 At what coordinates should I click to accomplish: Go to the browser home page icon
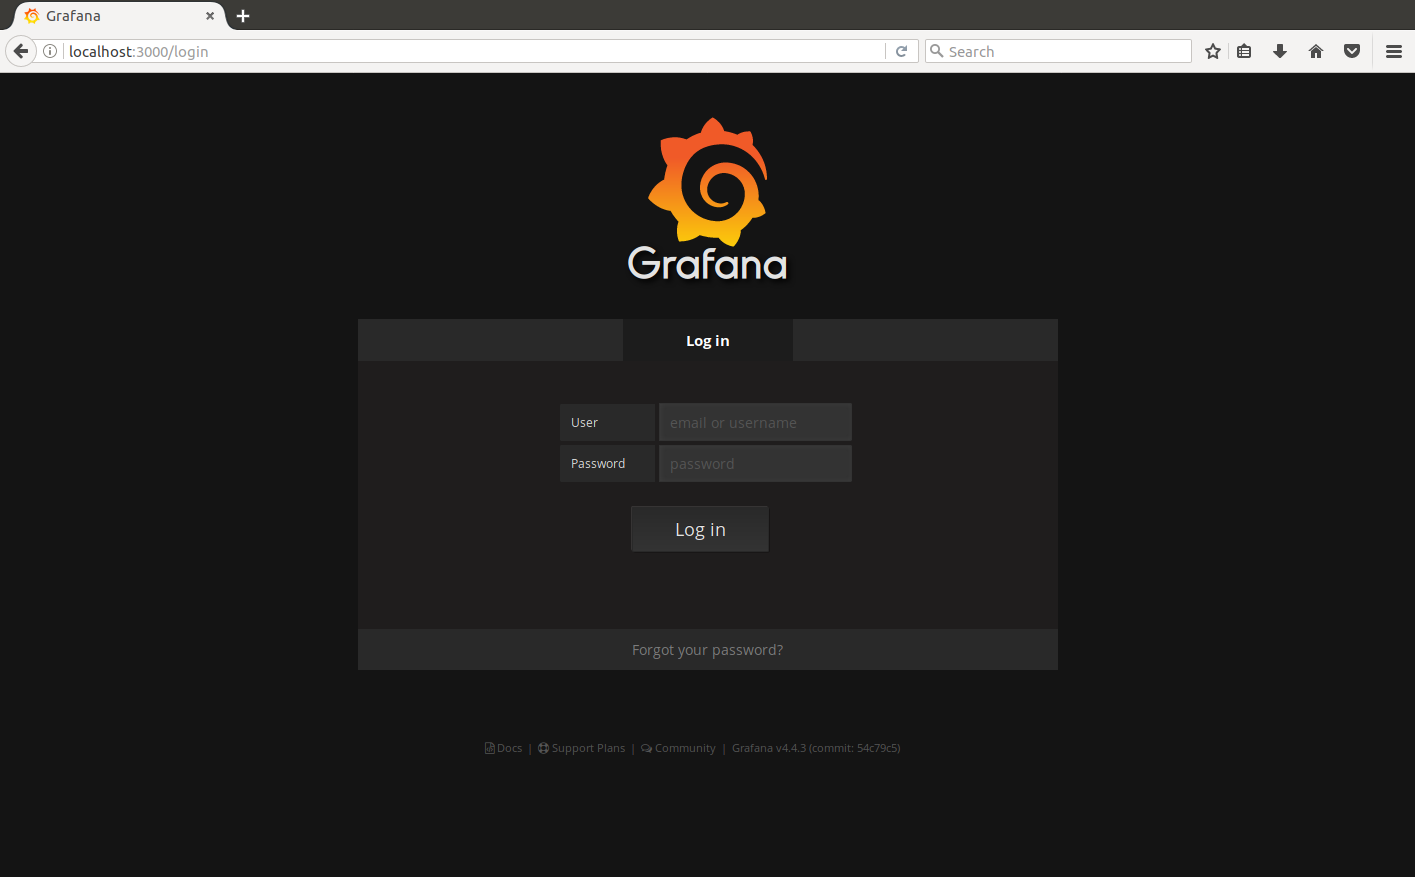[x=1316, y=51]
